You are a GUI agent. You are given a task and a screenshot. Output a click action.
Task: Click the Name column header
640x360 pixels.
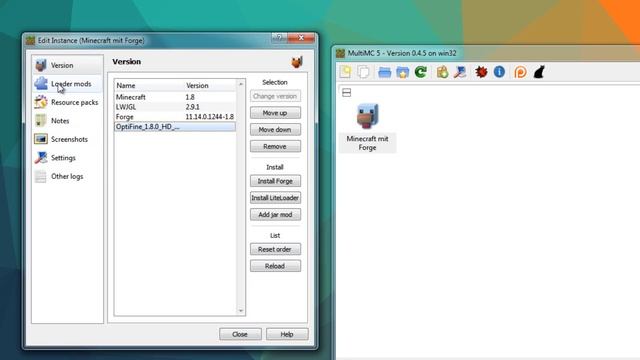(x=149, y=85)
